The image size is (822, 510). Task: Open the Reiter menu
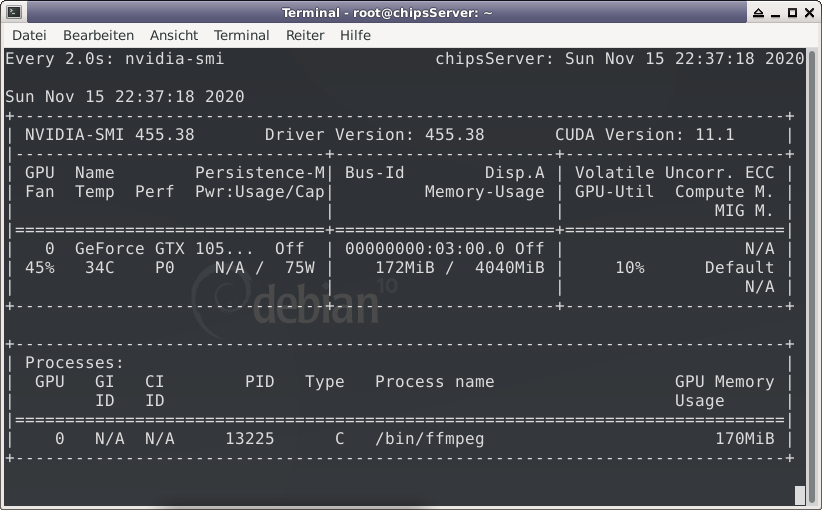coord(305,35)
